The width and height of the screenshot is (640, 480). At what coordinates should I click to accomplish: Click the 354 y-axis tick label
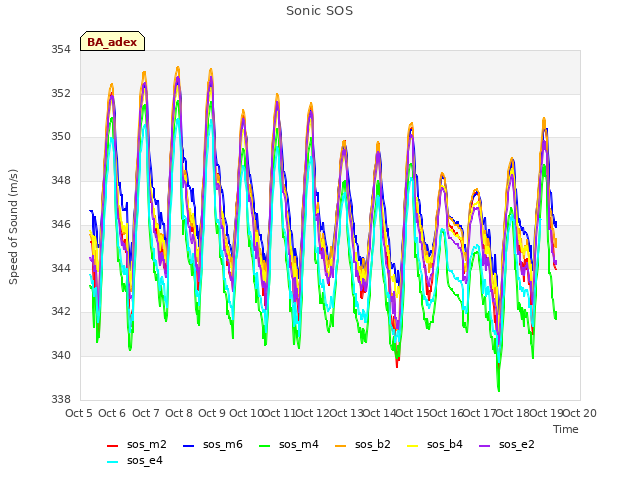61,50
